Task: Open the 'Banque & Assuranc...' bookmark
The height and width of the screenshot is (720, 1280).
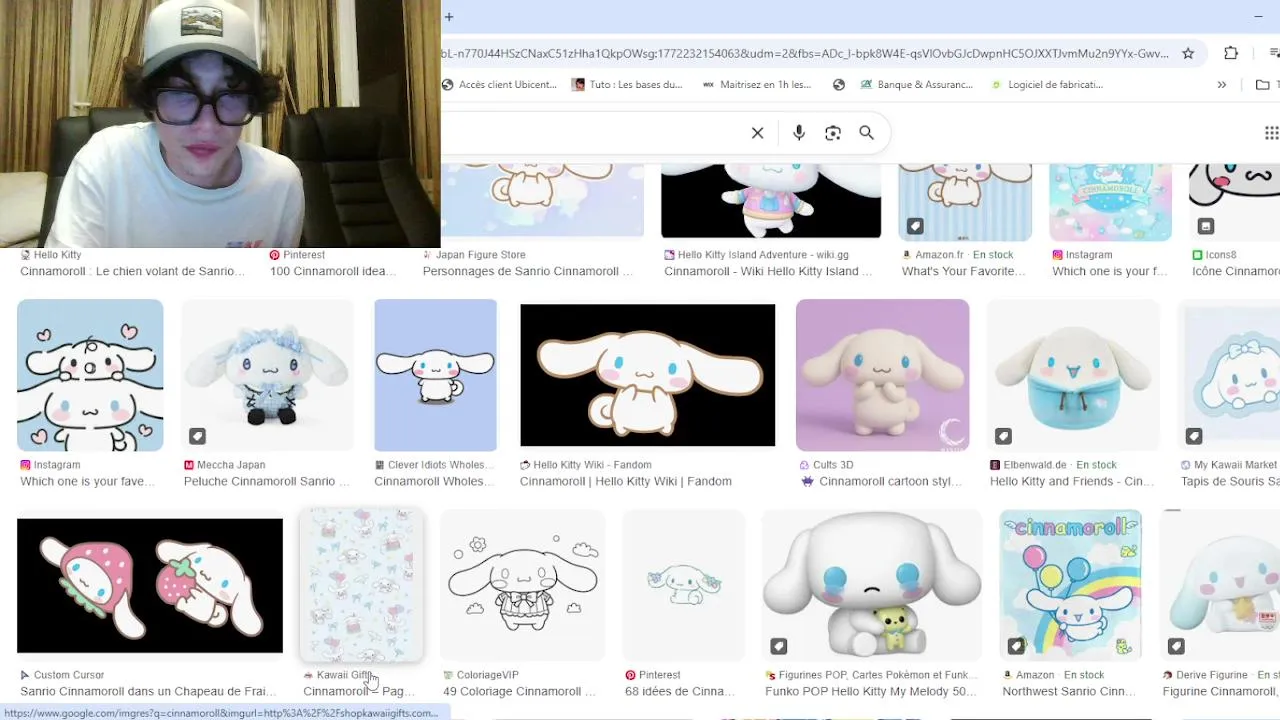Action: pyautogui.click(x=916, y=85)
